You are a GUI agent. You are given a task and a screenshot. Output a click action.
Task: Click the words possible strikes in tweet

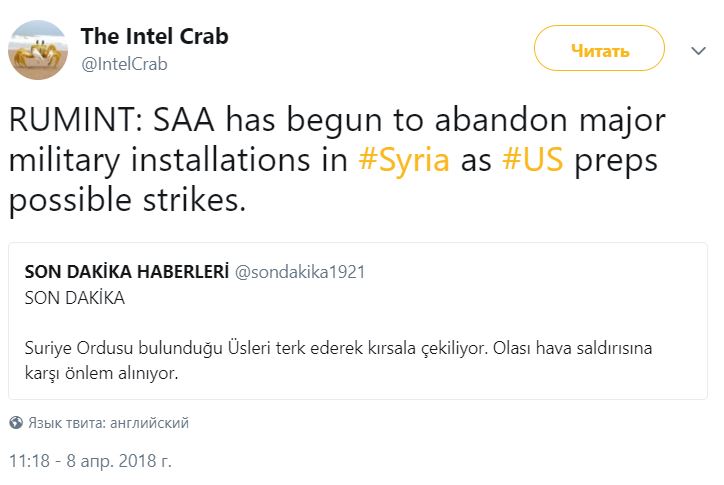[127, 201]
